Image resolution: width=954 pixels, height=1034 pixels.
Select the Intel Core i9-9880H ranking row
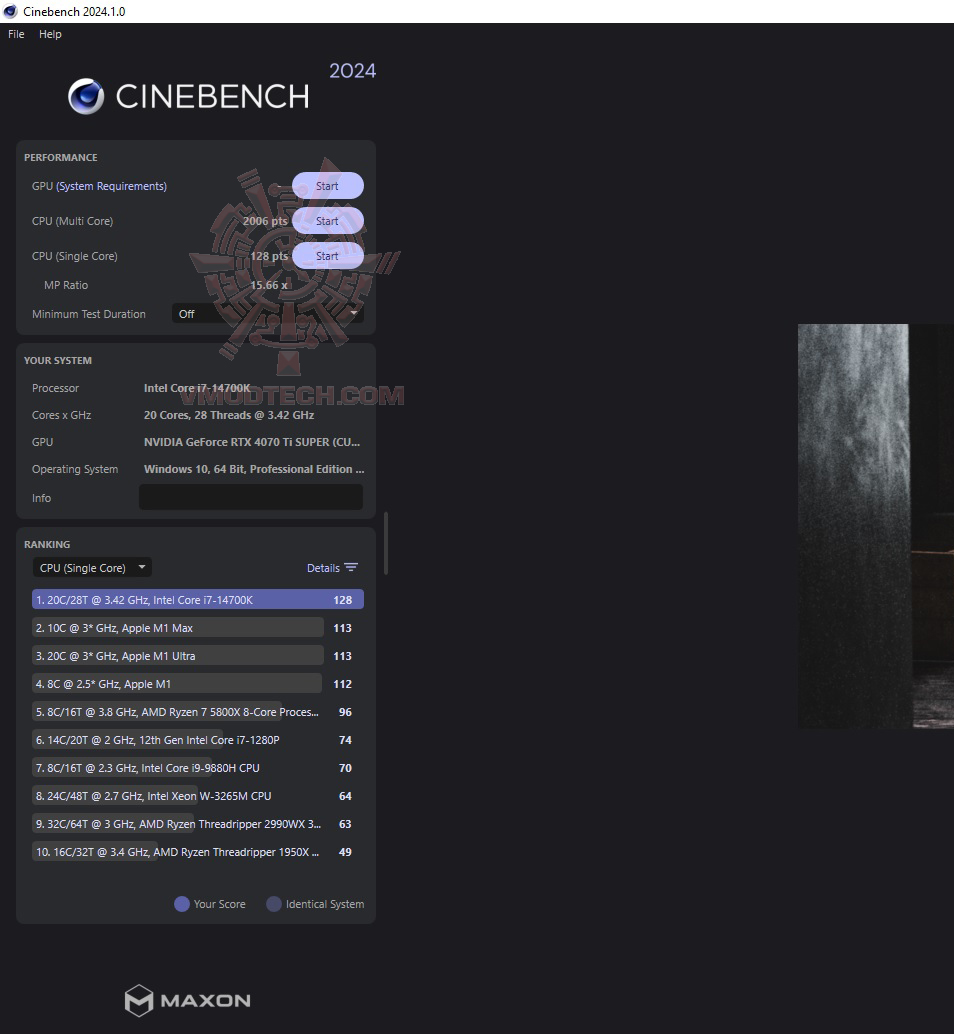(198, 768)
